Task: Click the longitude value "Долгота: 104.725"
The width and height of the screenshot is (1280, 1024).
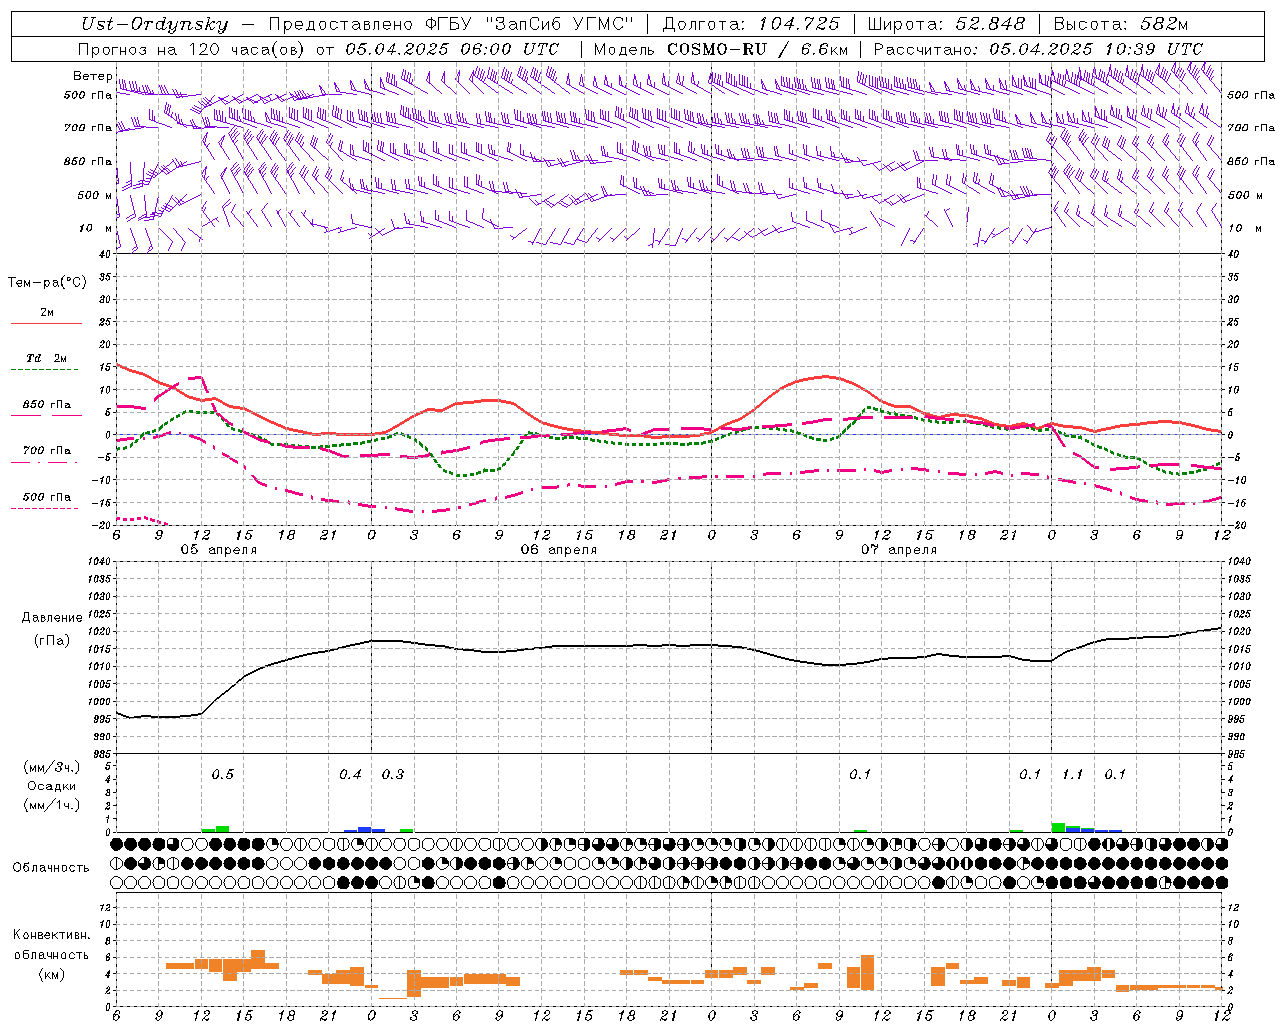Action: pyautogui.click(x=751, y=24)
